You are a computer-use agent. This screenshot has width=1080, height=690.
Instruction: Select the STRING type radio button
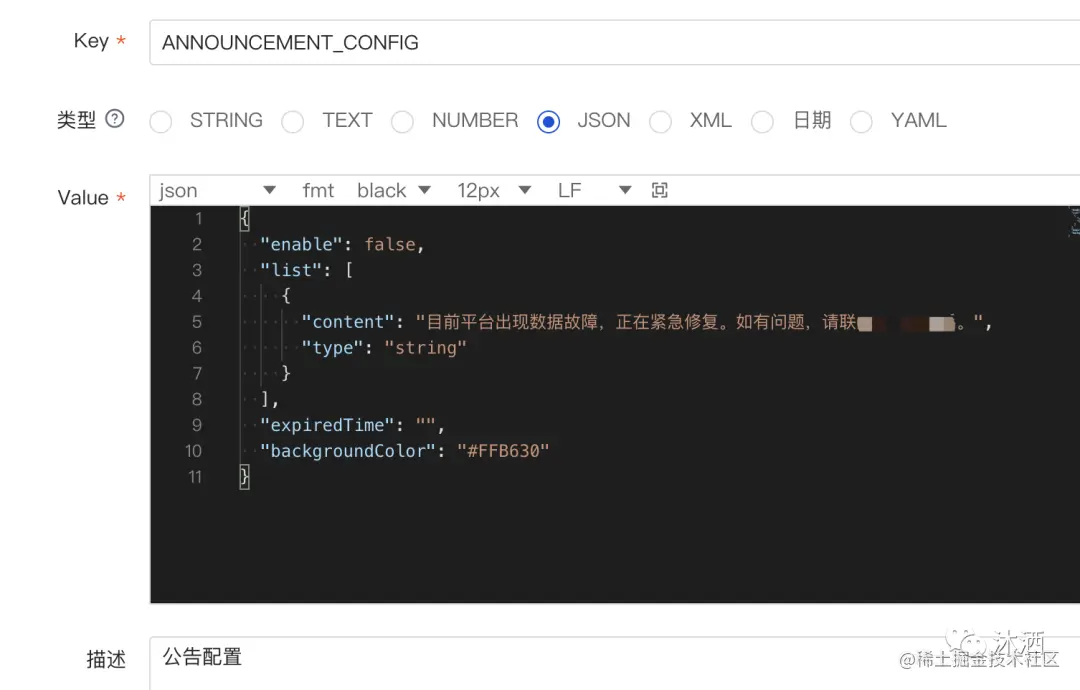click(x=160, y=122)
